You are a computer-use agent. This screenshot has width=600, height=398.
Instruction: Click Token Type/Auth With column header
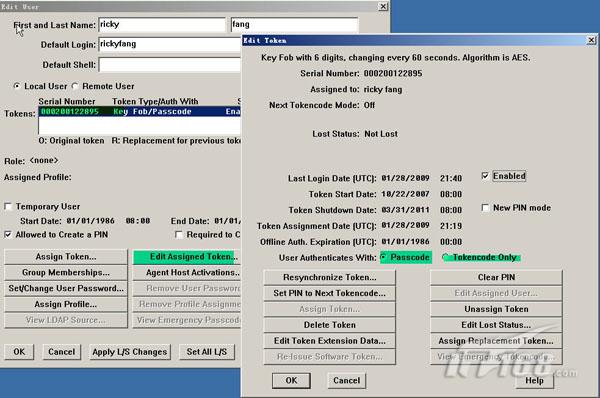(x=155, y=101)
